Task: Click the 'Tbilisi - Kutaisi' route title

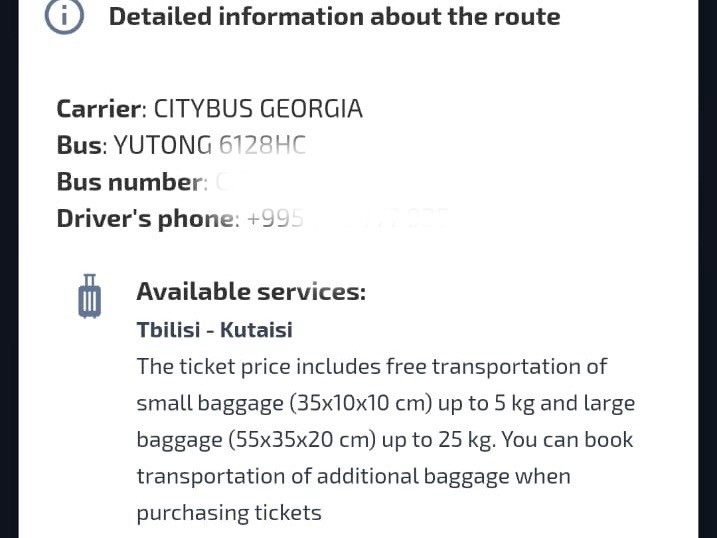Action: click(214, 329)
